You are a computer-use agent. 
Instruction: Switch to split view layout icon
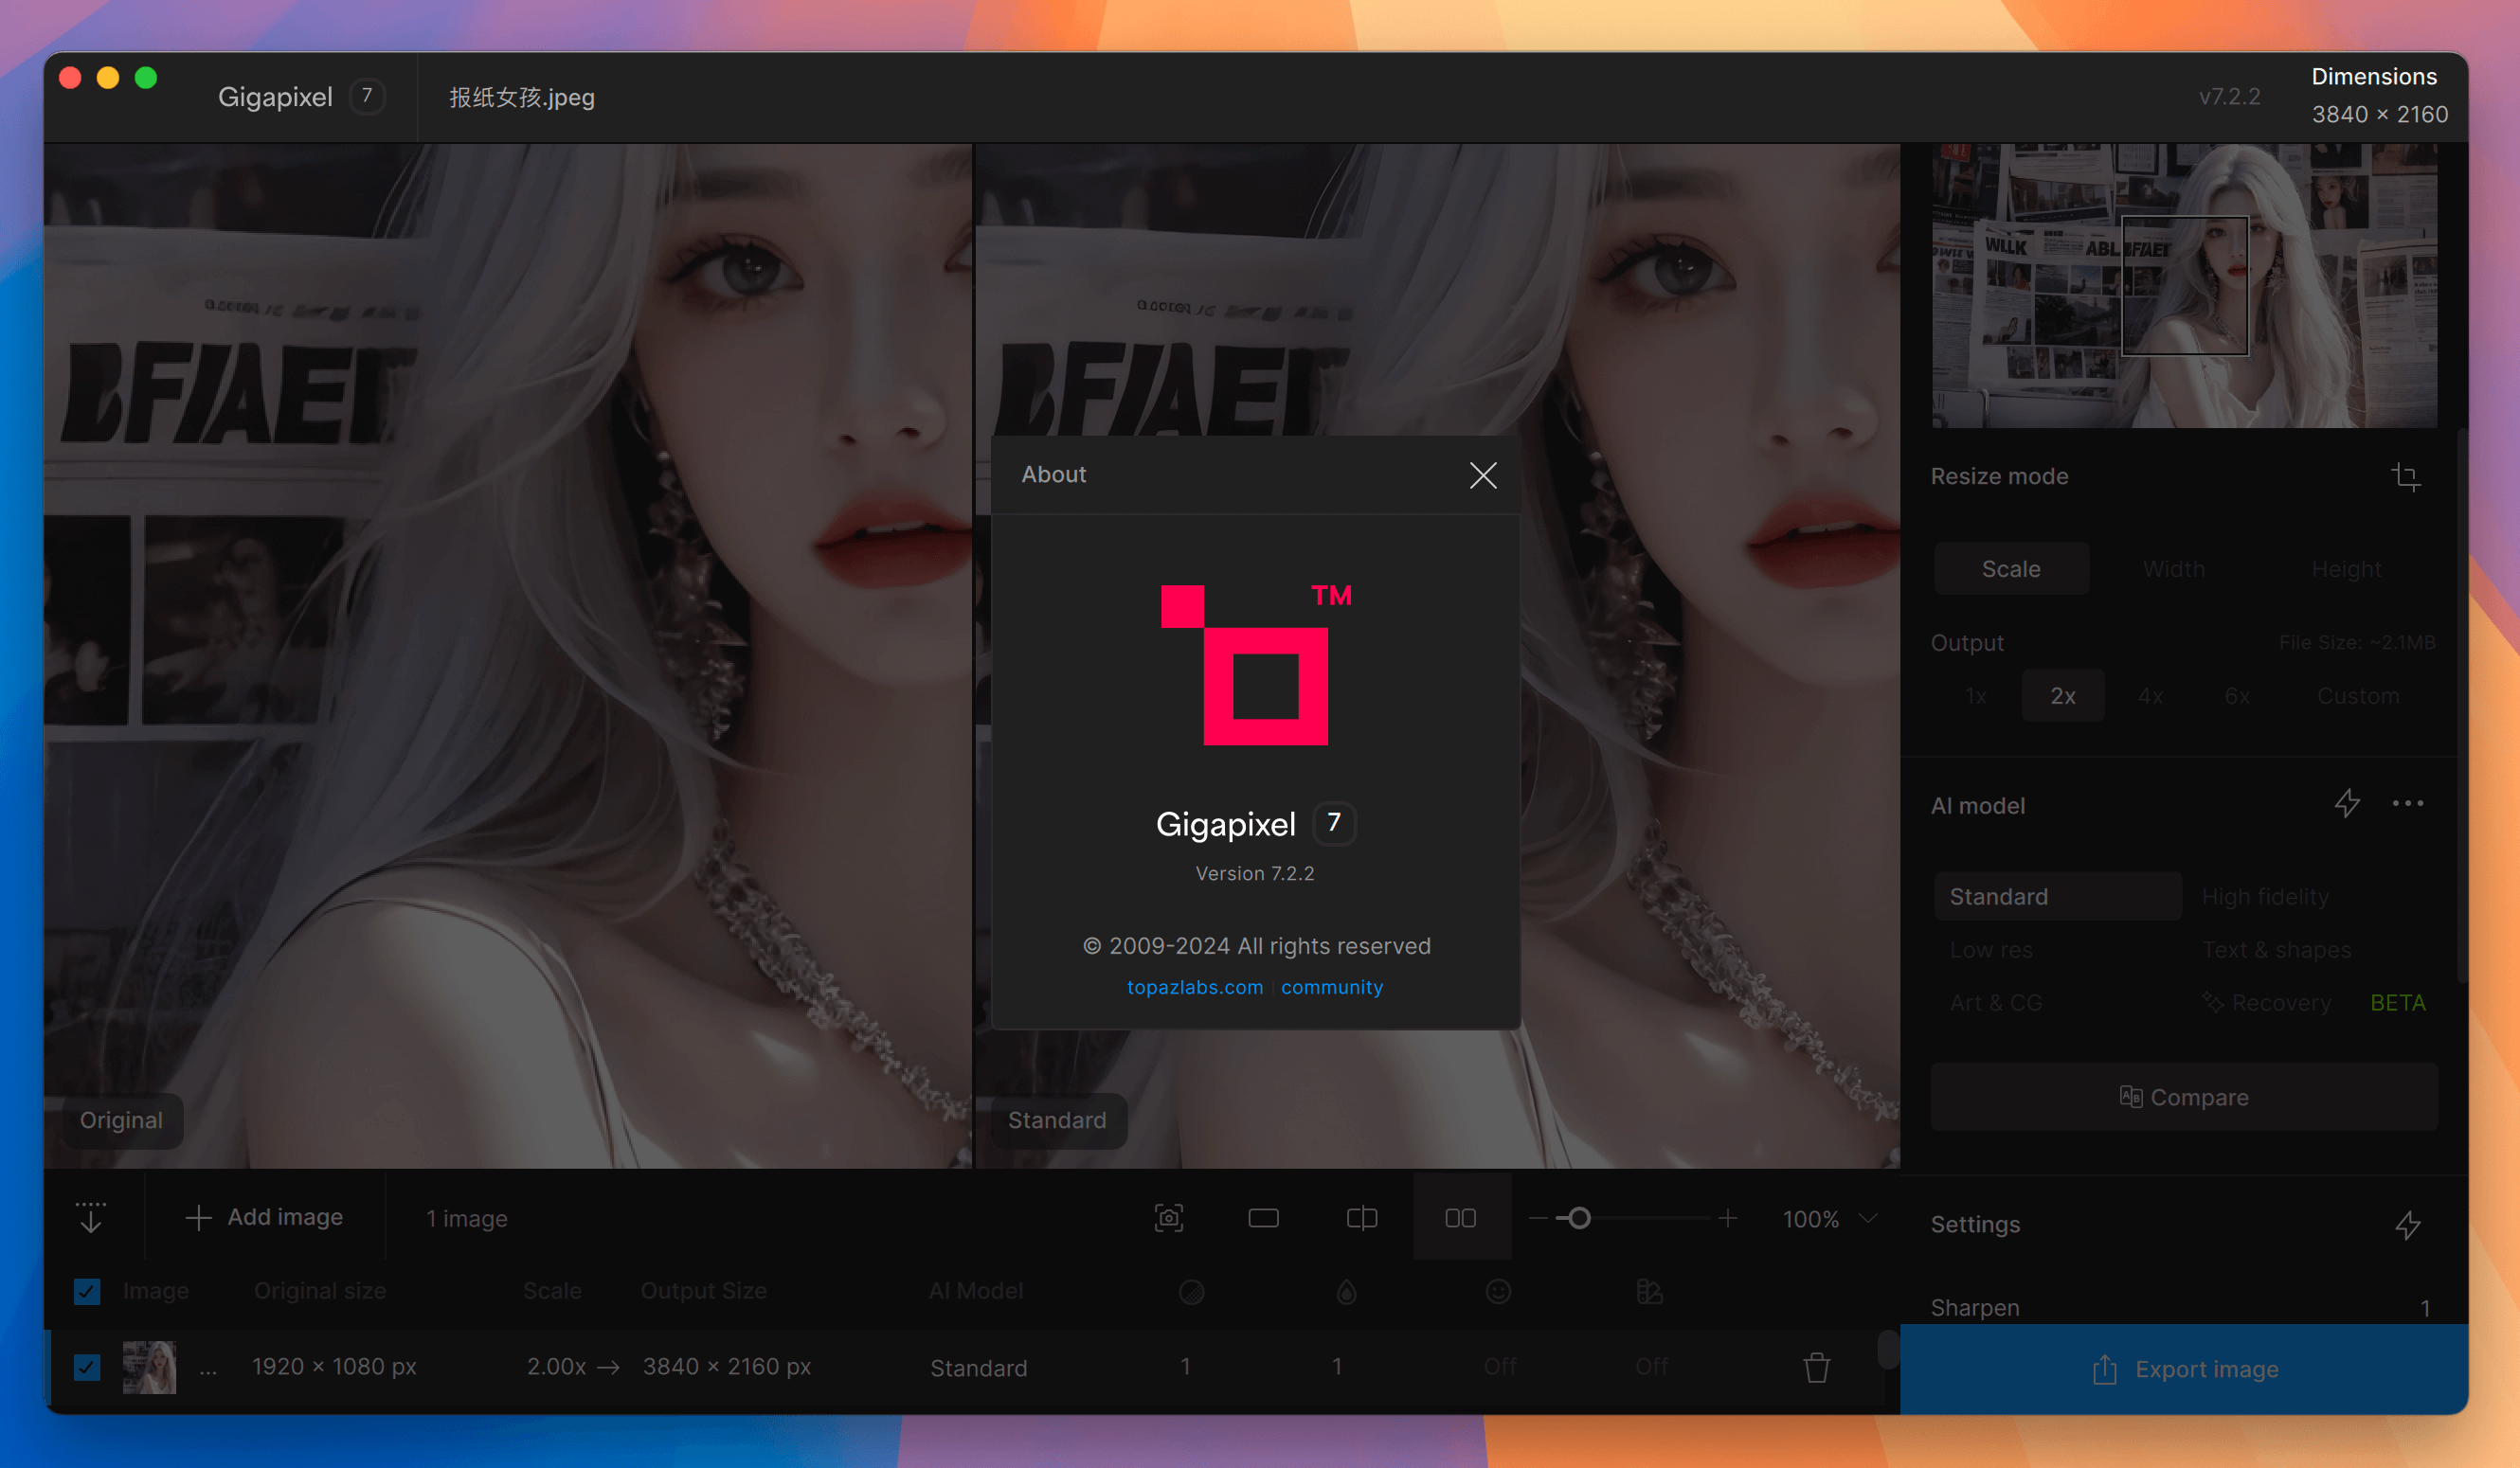1362,1218
